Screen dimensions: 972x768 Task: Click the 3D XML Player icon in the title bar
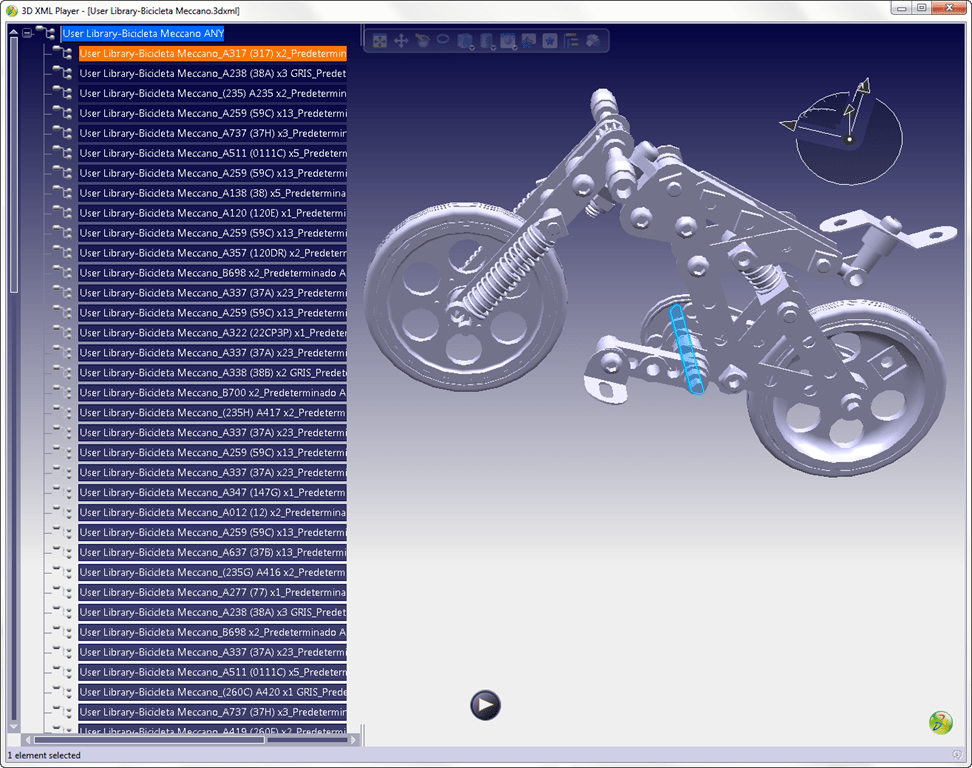[x=12, y=11]
